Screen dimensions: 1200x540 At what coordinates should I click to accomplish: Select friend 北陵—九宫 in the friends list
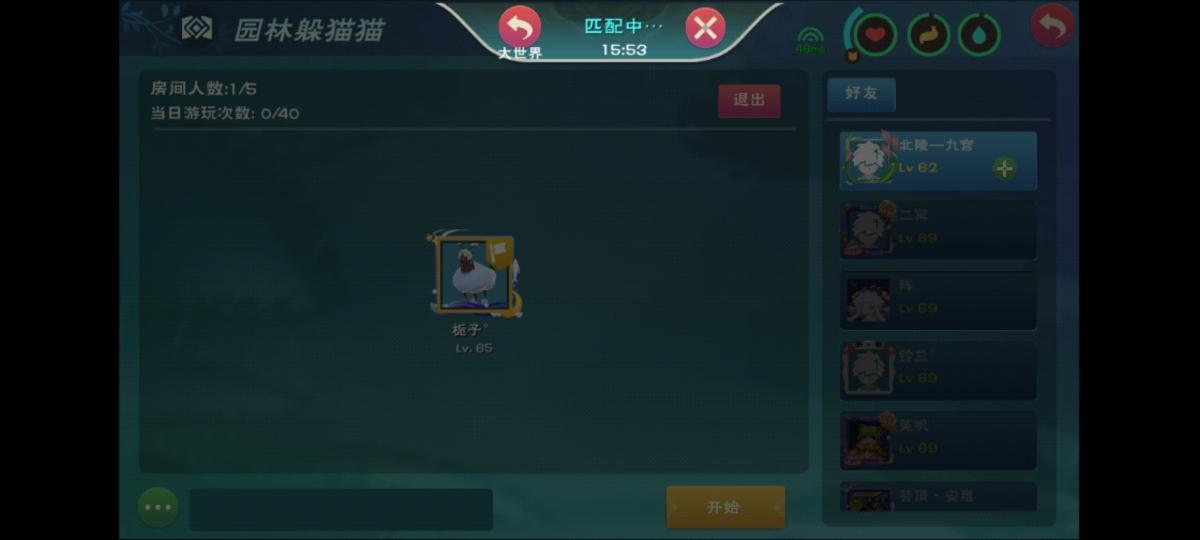[x=938, y=161]
